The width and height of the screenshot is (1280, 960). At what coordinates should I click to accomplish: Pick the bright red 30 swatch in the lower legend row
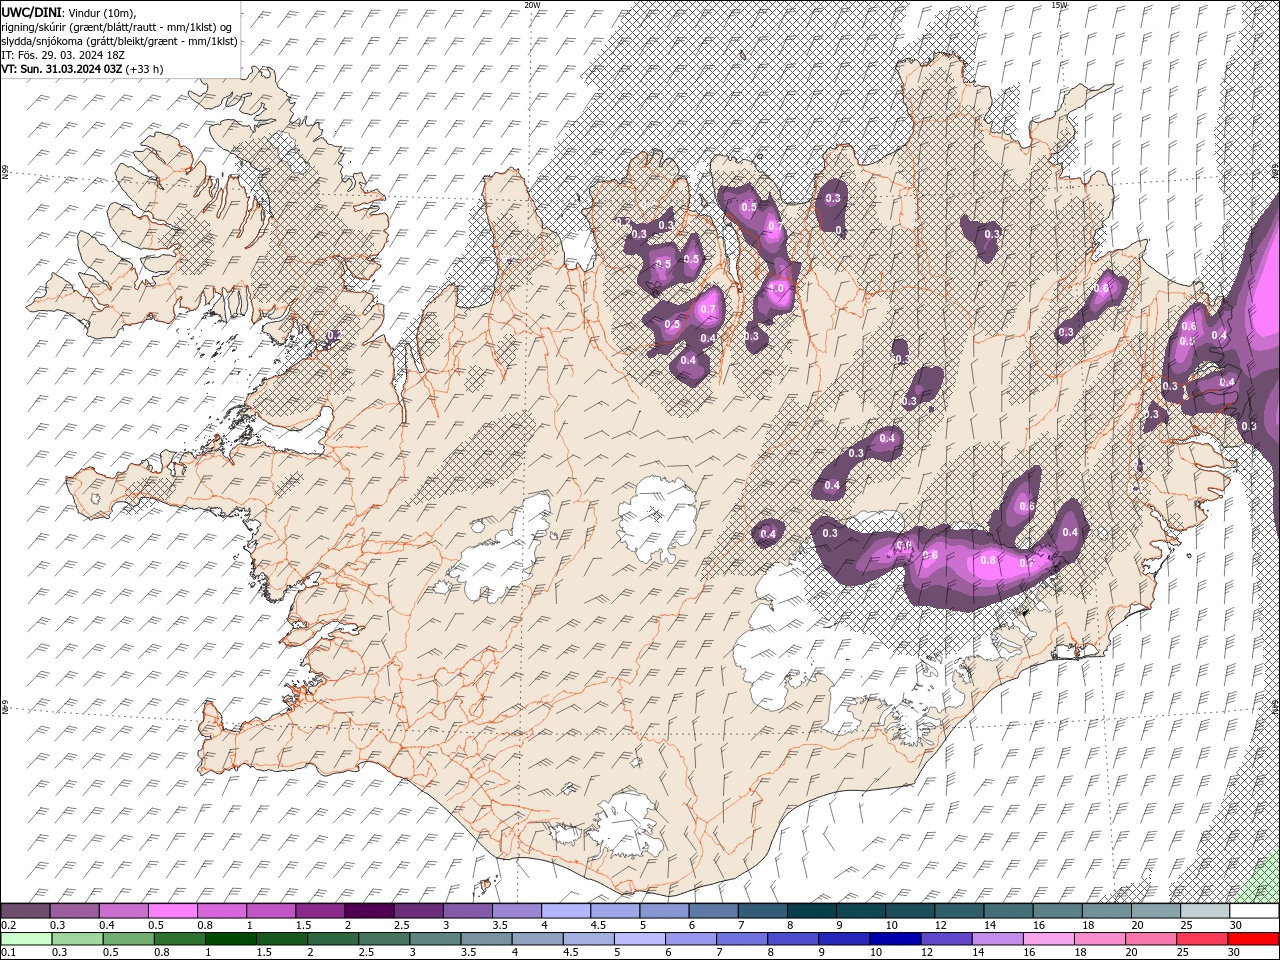click(1254, 939)
